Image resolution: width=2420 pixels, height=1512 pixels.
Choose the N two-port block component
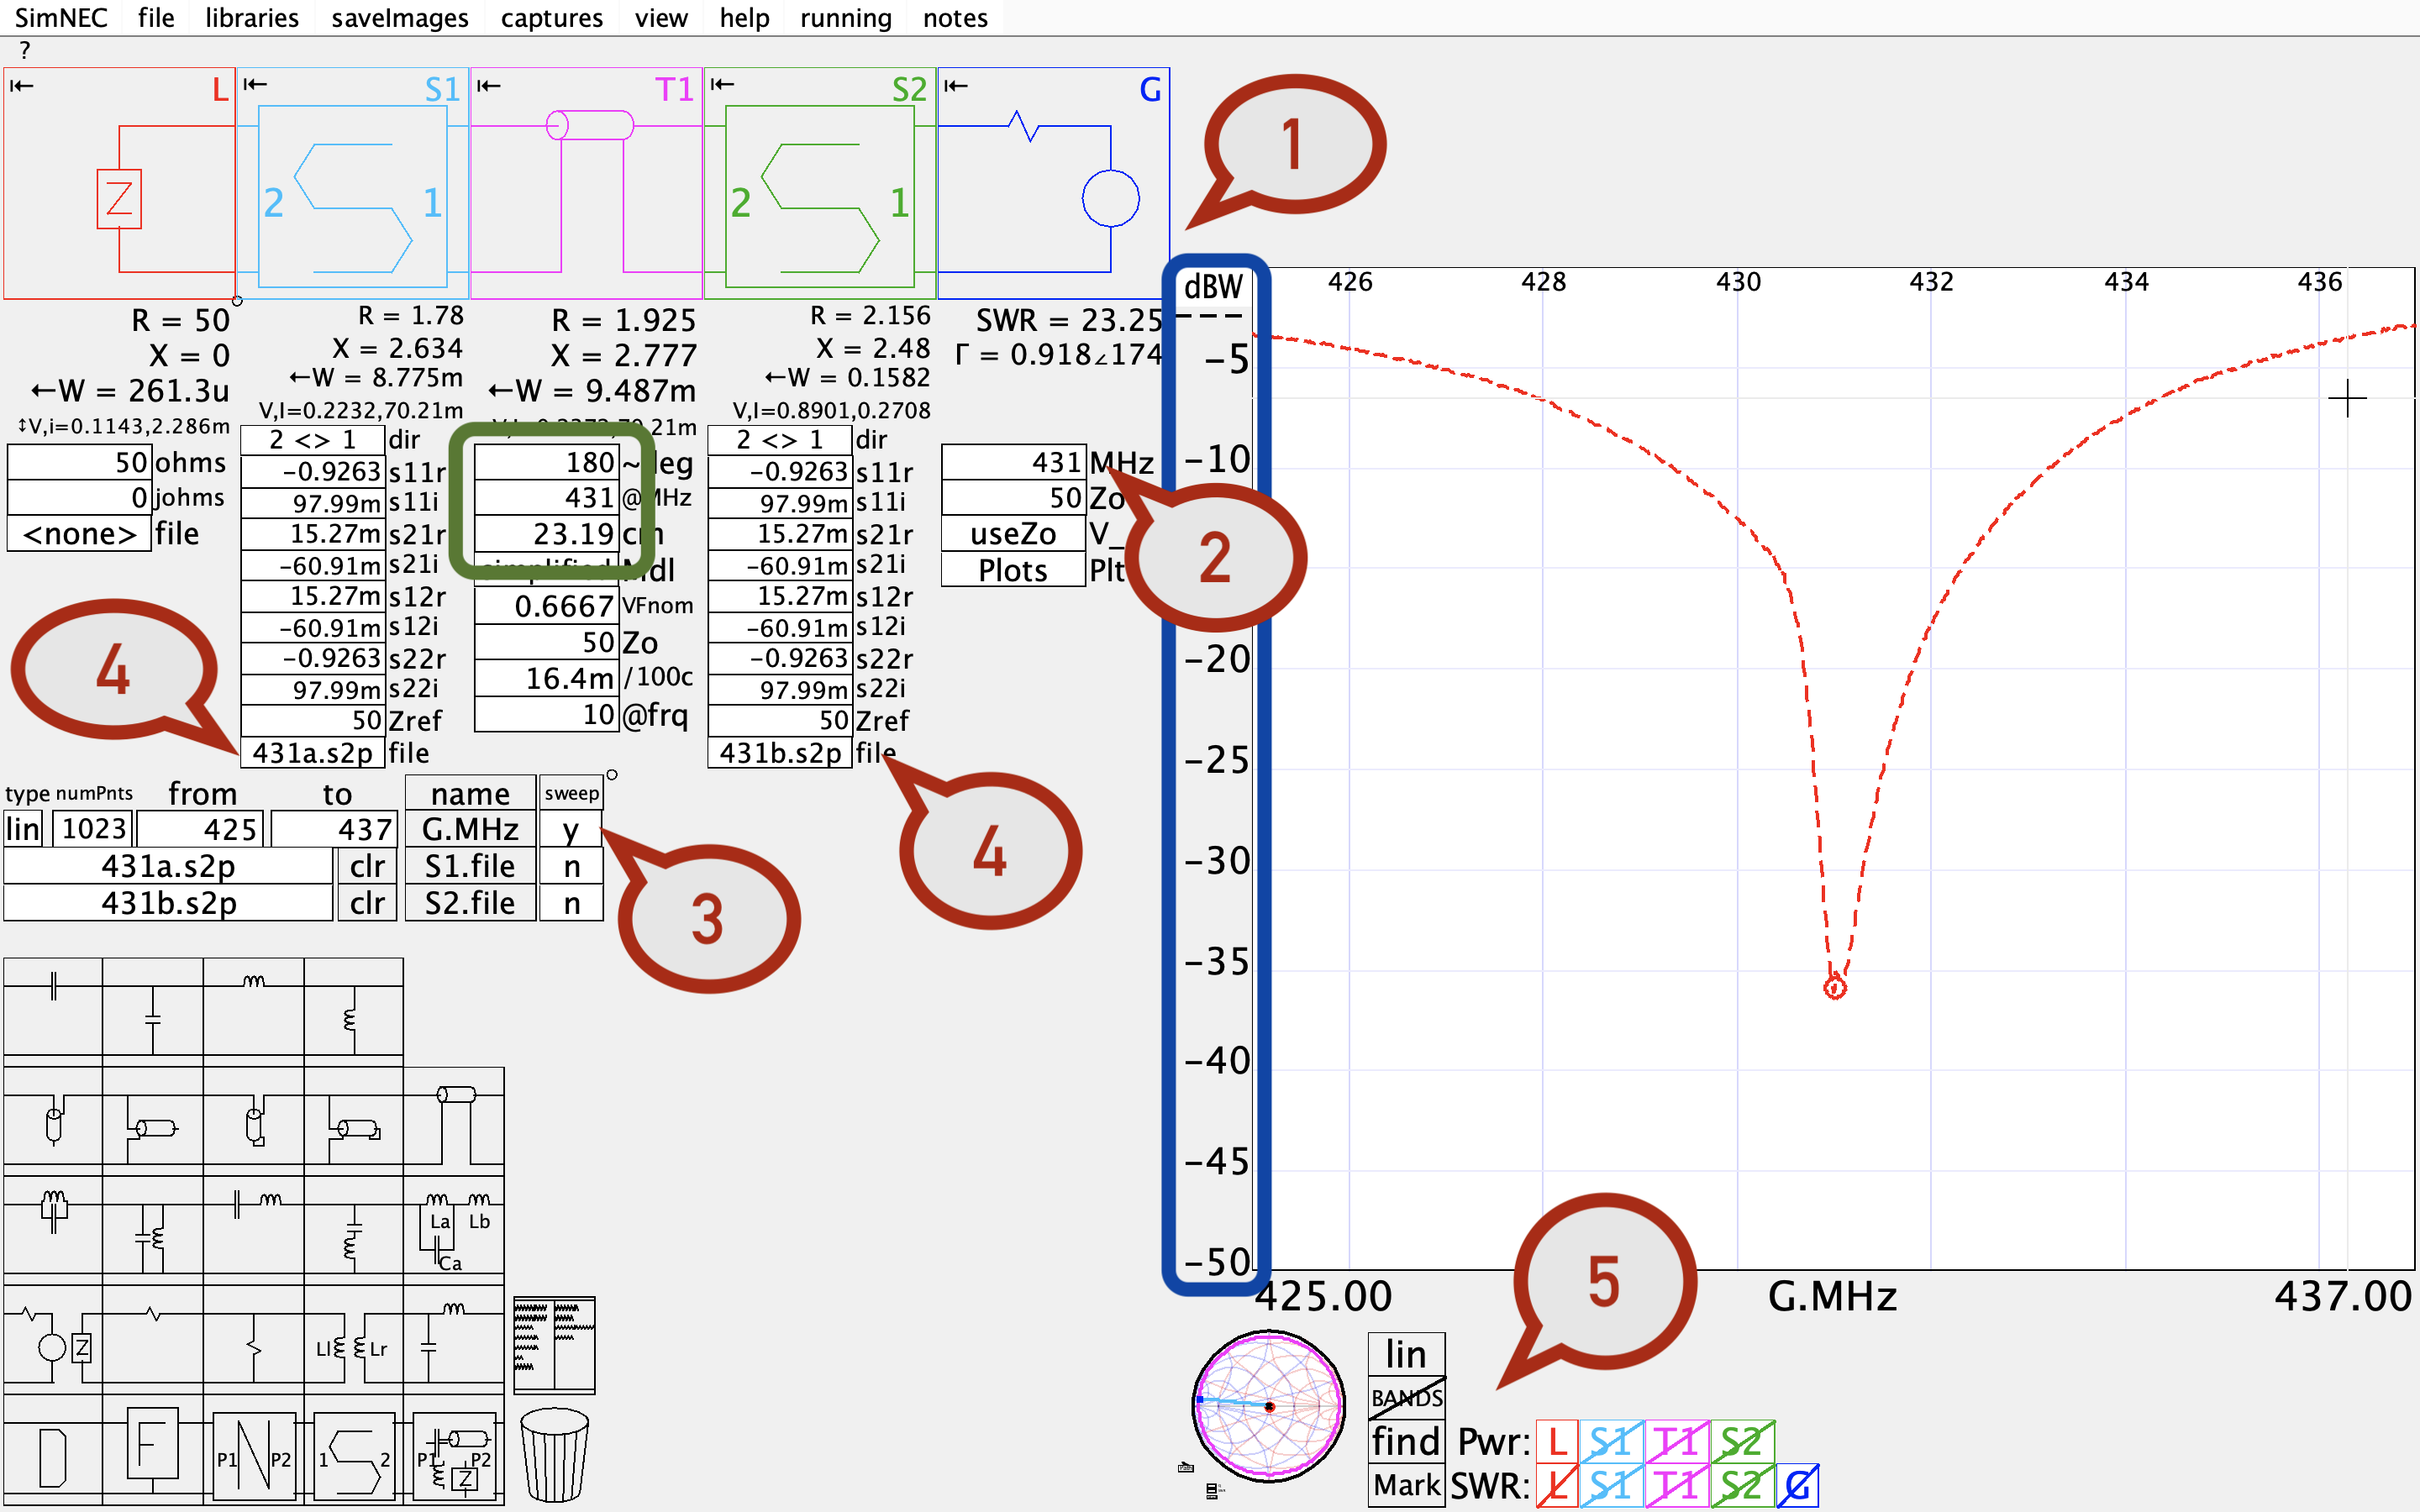253,1454
